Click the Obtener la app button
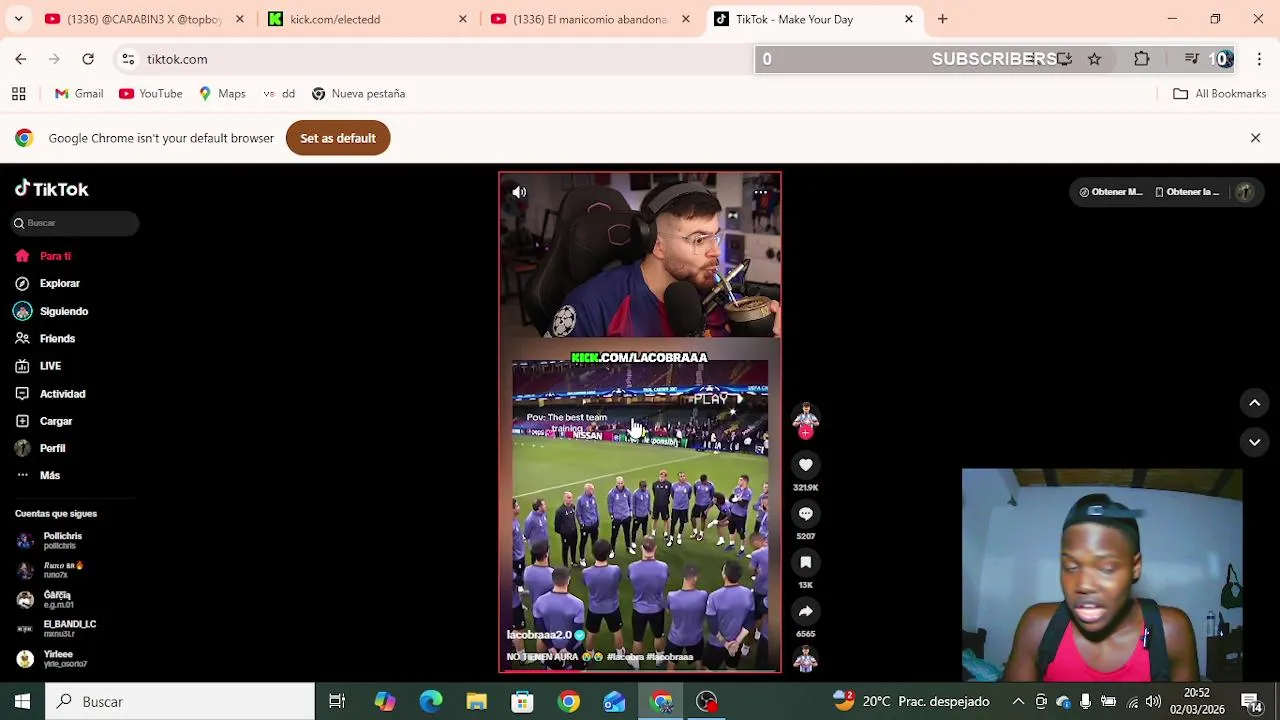The width and height of the screenshot is (1280, 720). tap(1187, 192)
